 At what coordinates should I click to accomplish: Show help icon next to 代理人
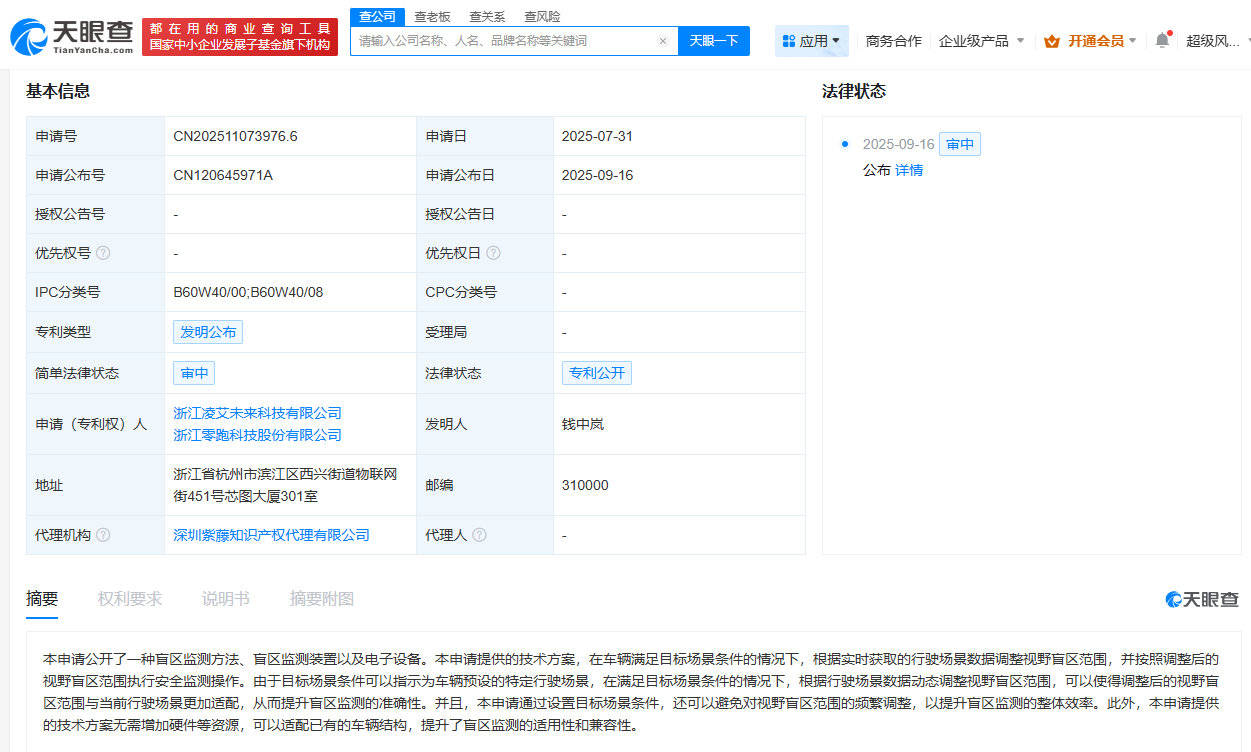479,535
